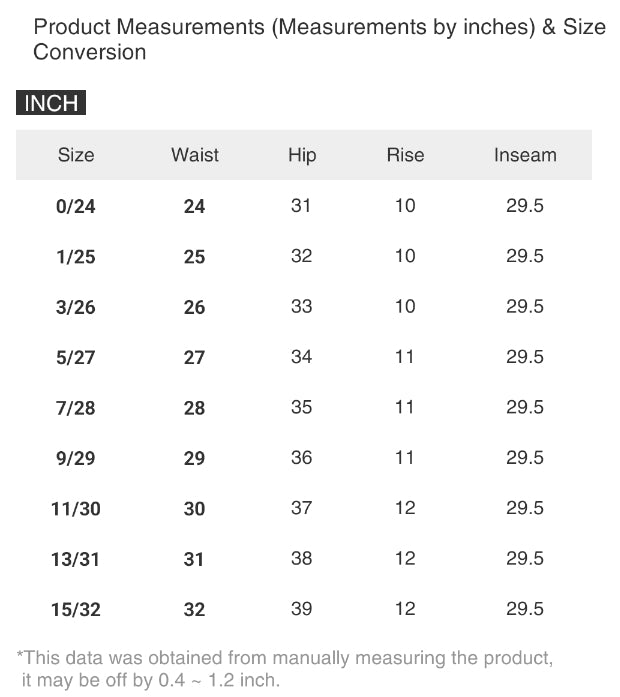Click the 11/30 size cell
Image resolution: width=620 pixels, height=697 pixels.
click(76, 509)
